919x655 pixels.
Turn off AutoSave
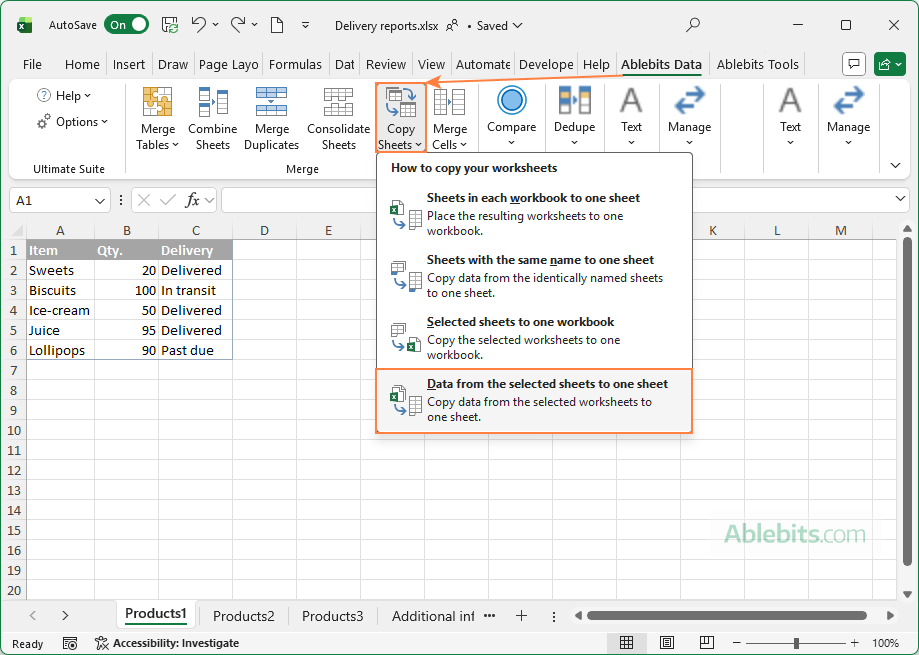coord(126,25)
